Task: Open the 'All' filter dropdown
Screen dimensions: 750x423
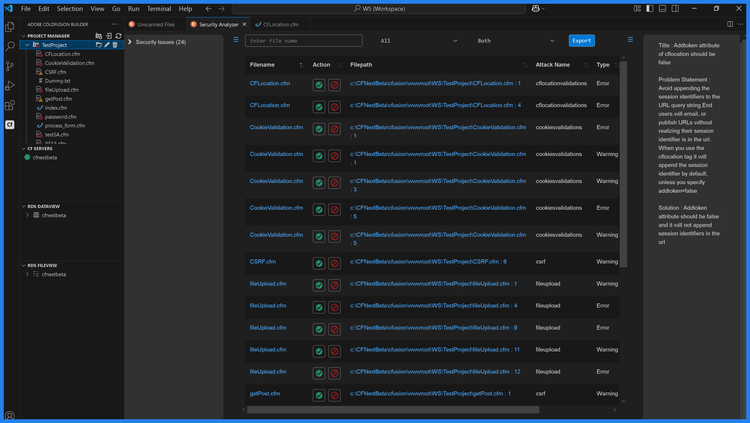Action: click(418, 41)
